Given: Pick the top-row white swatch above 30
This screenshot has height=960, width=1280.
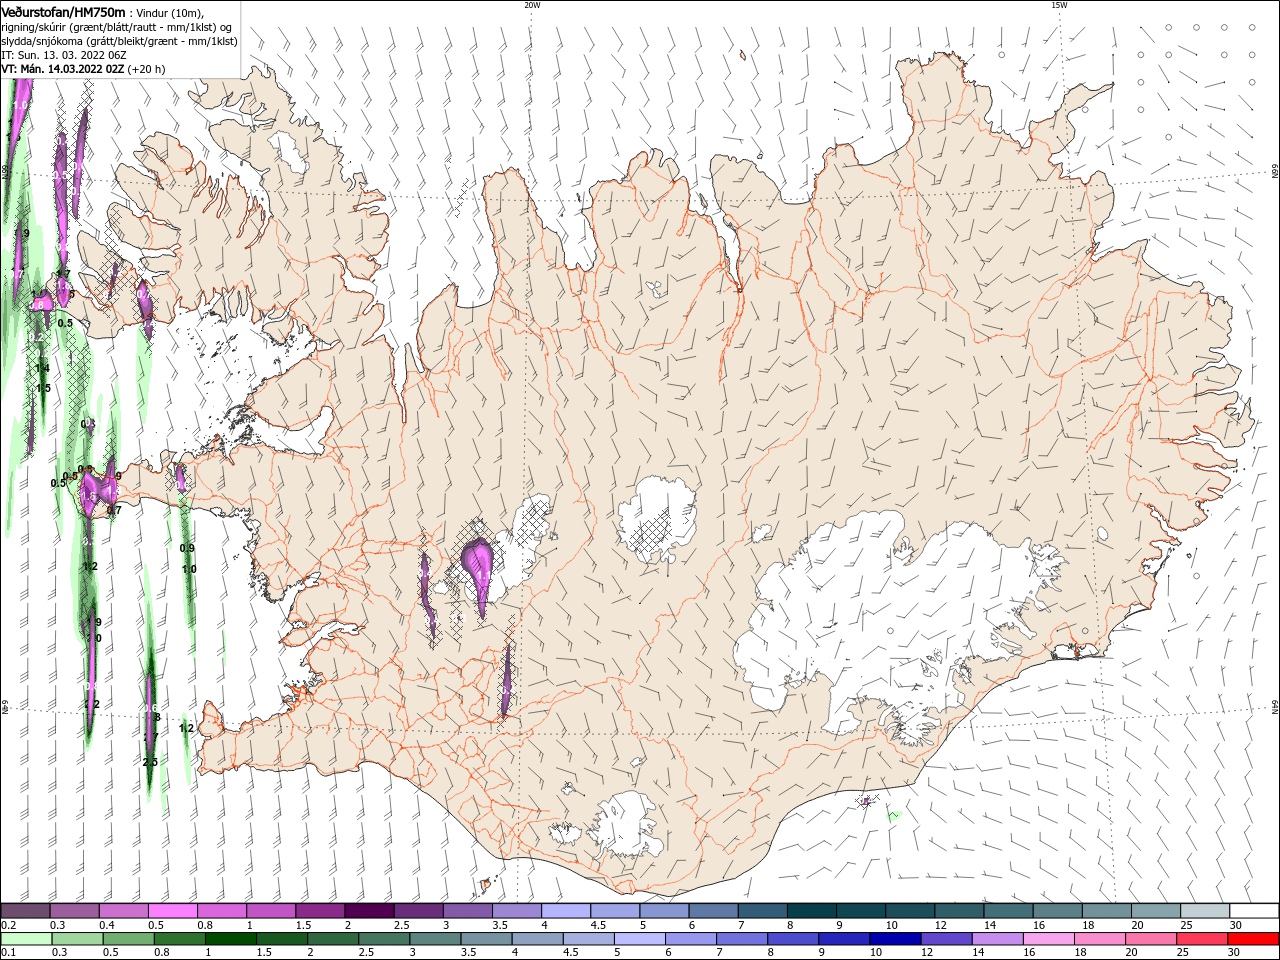Looking at the screenshot, I should click(1255, 911).
